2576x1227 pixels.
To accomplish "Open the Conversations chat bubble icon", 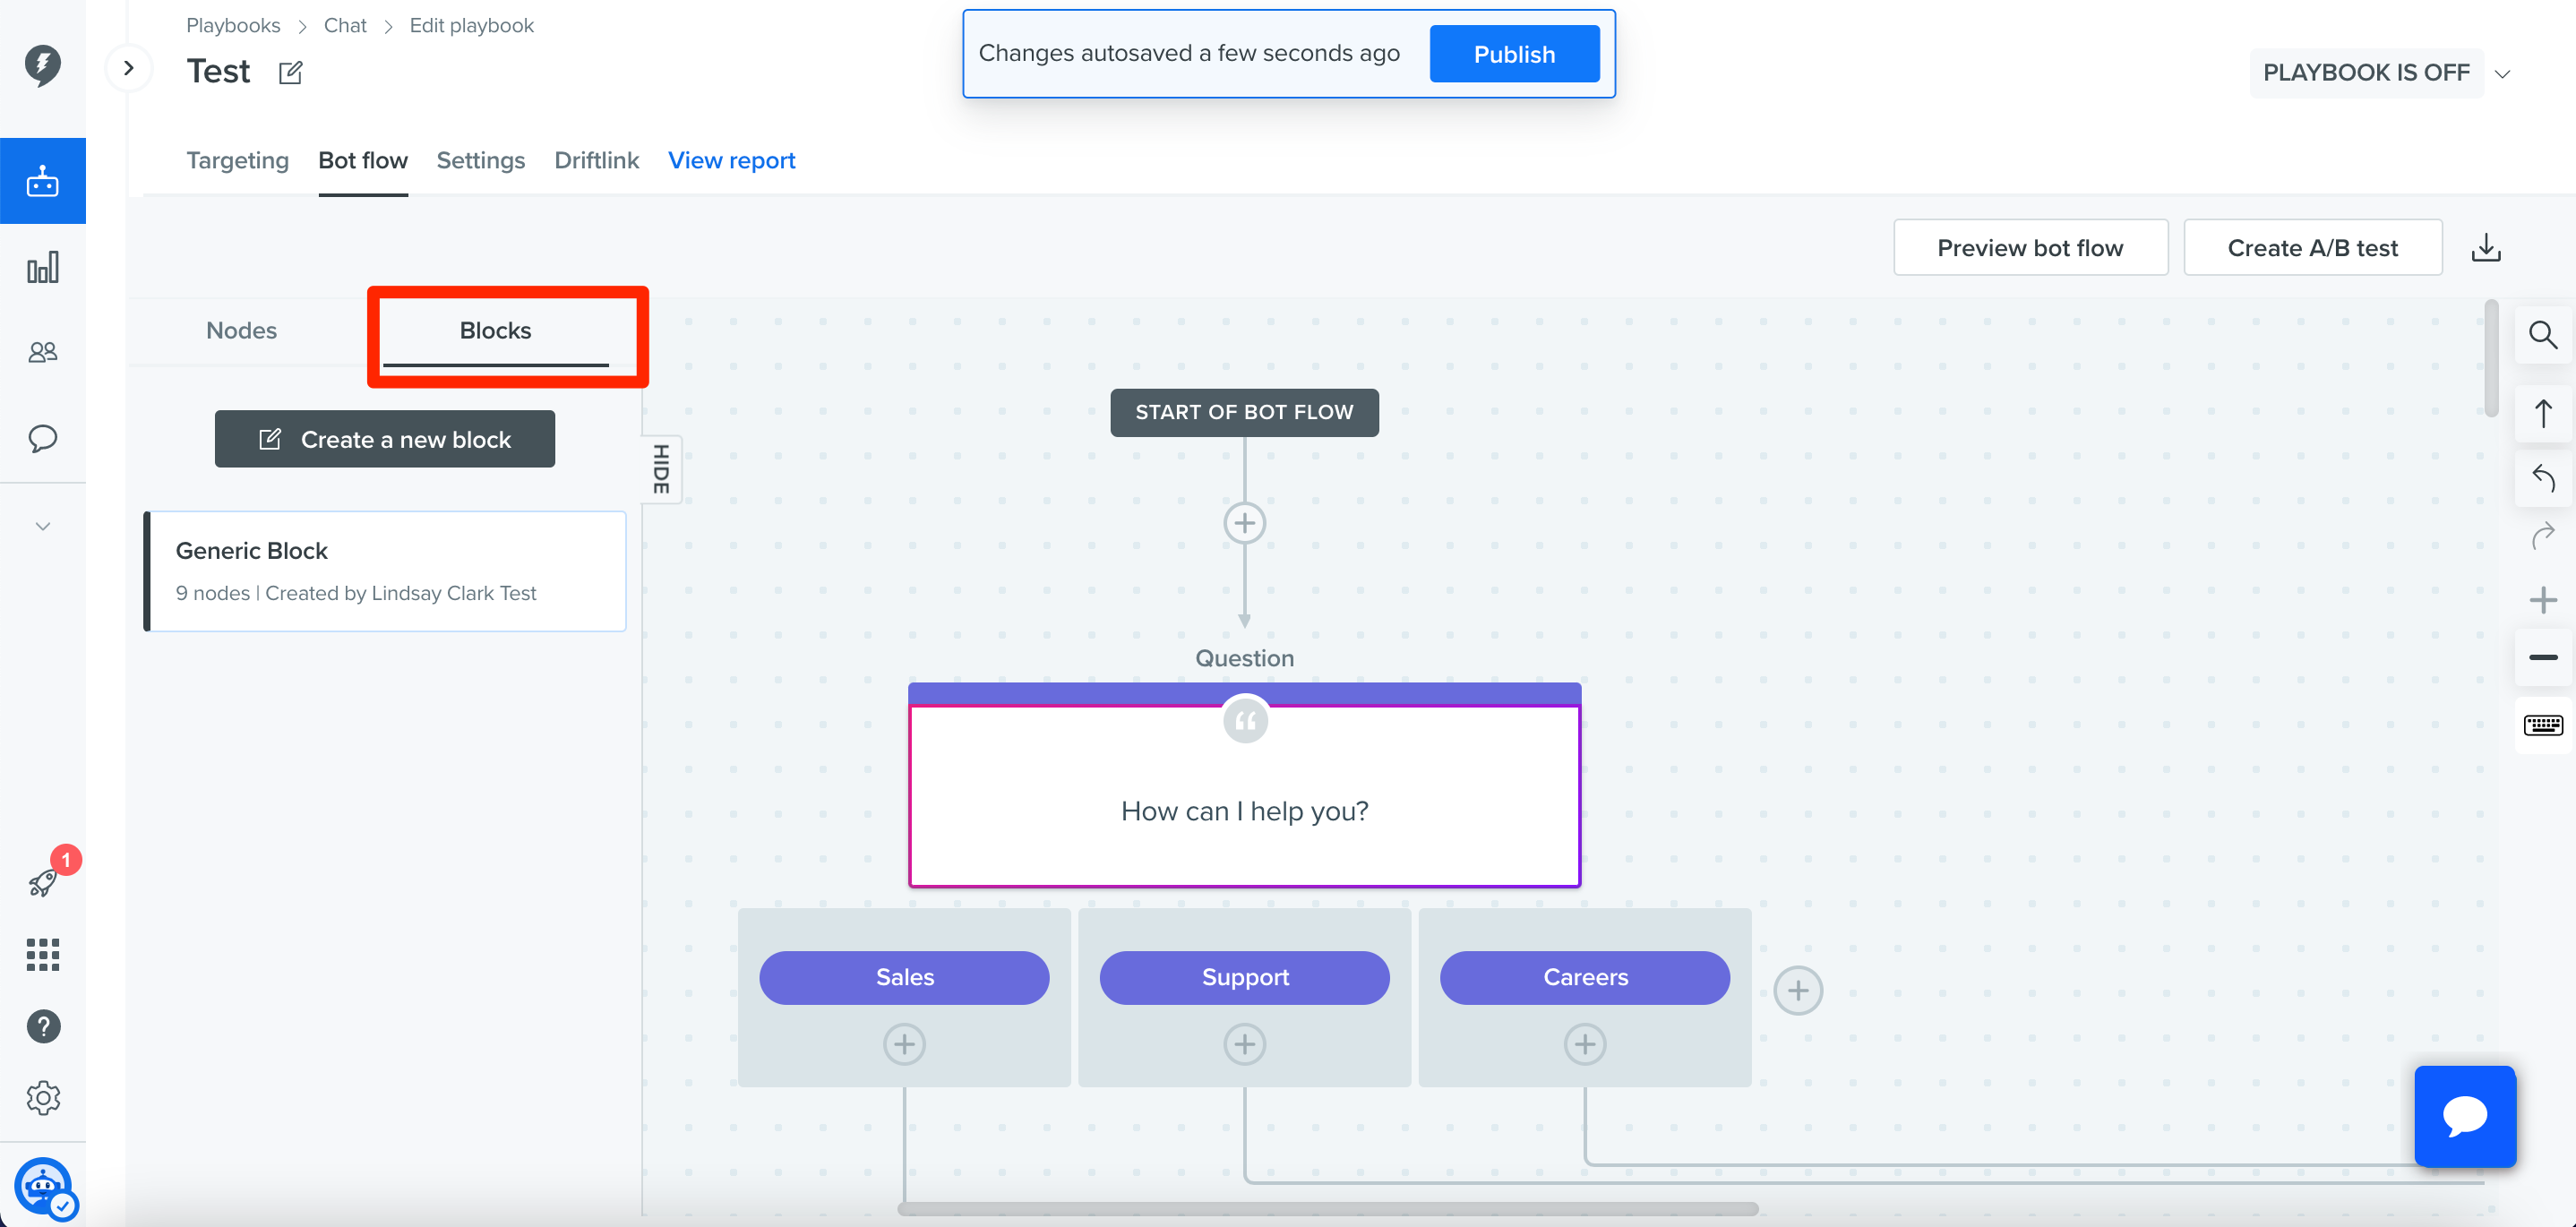I will (42, 438).
